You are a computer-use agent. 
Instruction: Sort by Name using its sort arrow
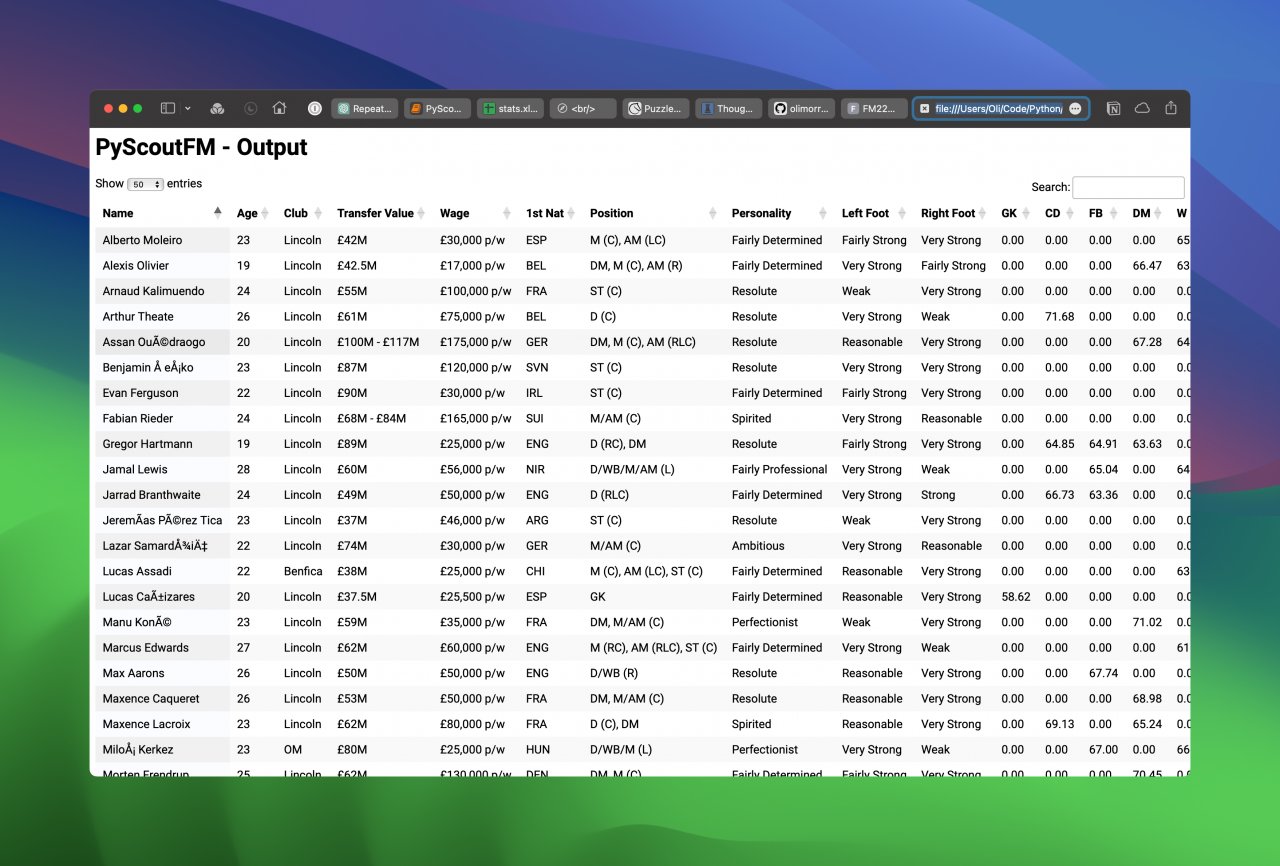tap(218, 213)
